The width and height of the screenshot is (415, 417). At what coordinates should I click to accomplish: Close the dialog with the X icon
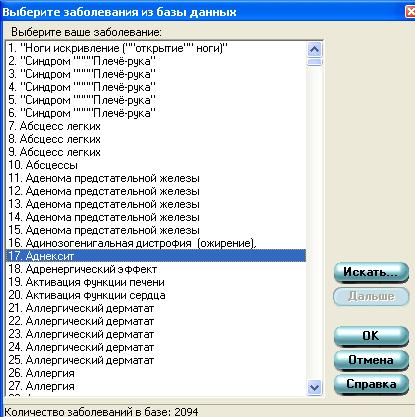pyautogui.click(x=410, y=12)
